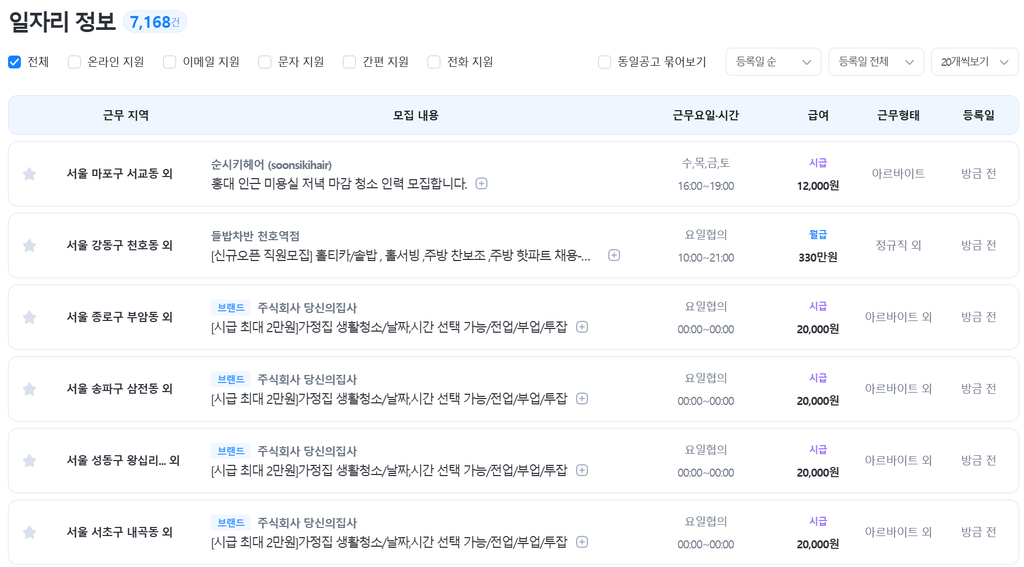Click the 모집 내용 column header
Viewport: 1024px width, 567px height.
pos(415,116)
